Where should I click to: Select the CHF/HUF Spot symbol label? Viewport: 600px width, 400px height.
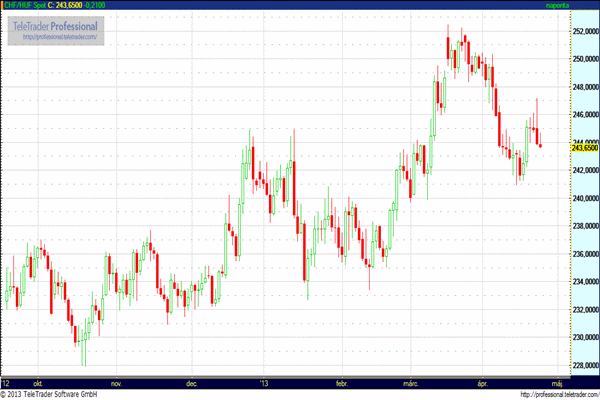click(28, 6)
